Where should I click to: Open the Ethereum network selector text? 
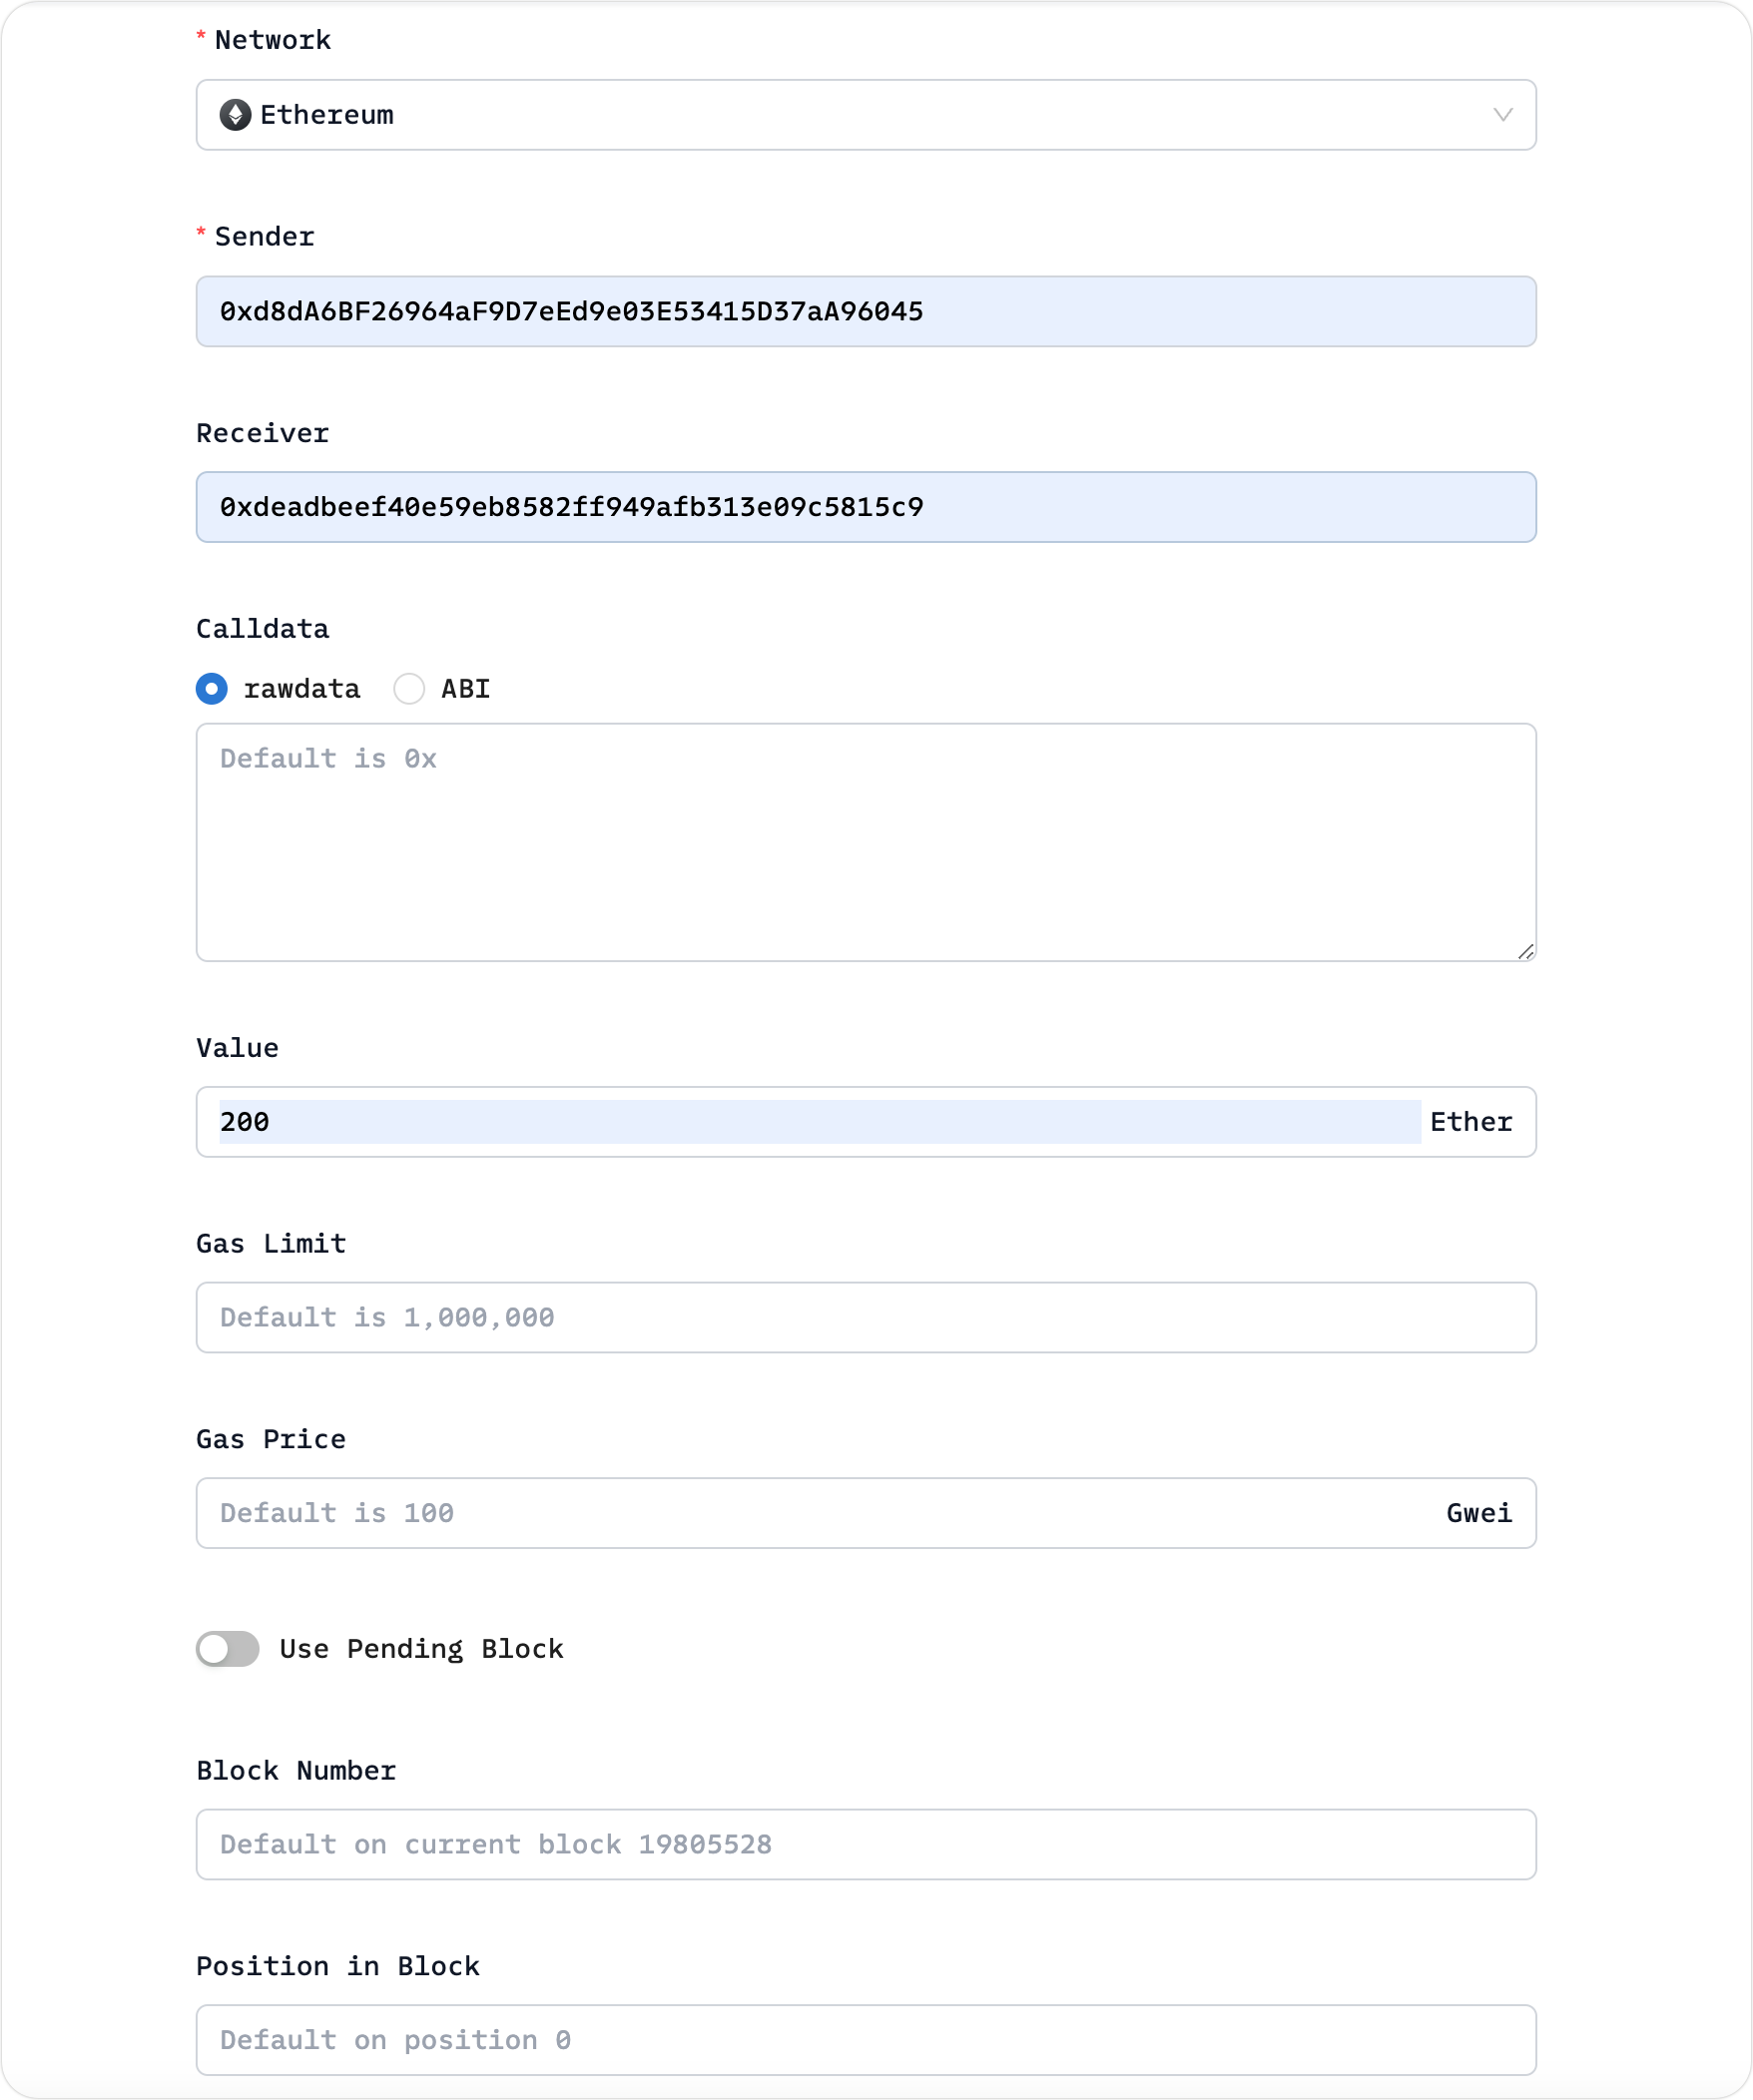coord(326,115)
